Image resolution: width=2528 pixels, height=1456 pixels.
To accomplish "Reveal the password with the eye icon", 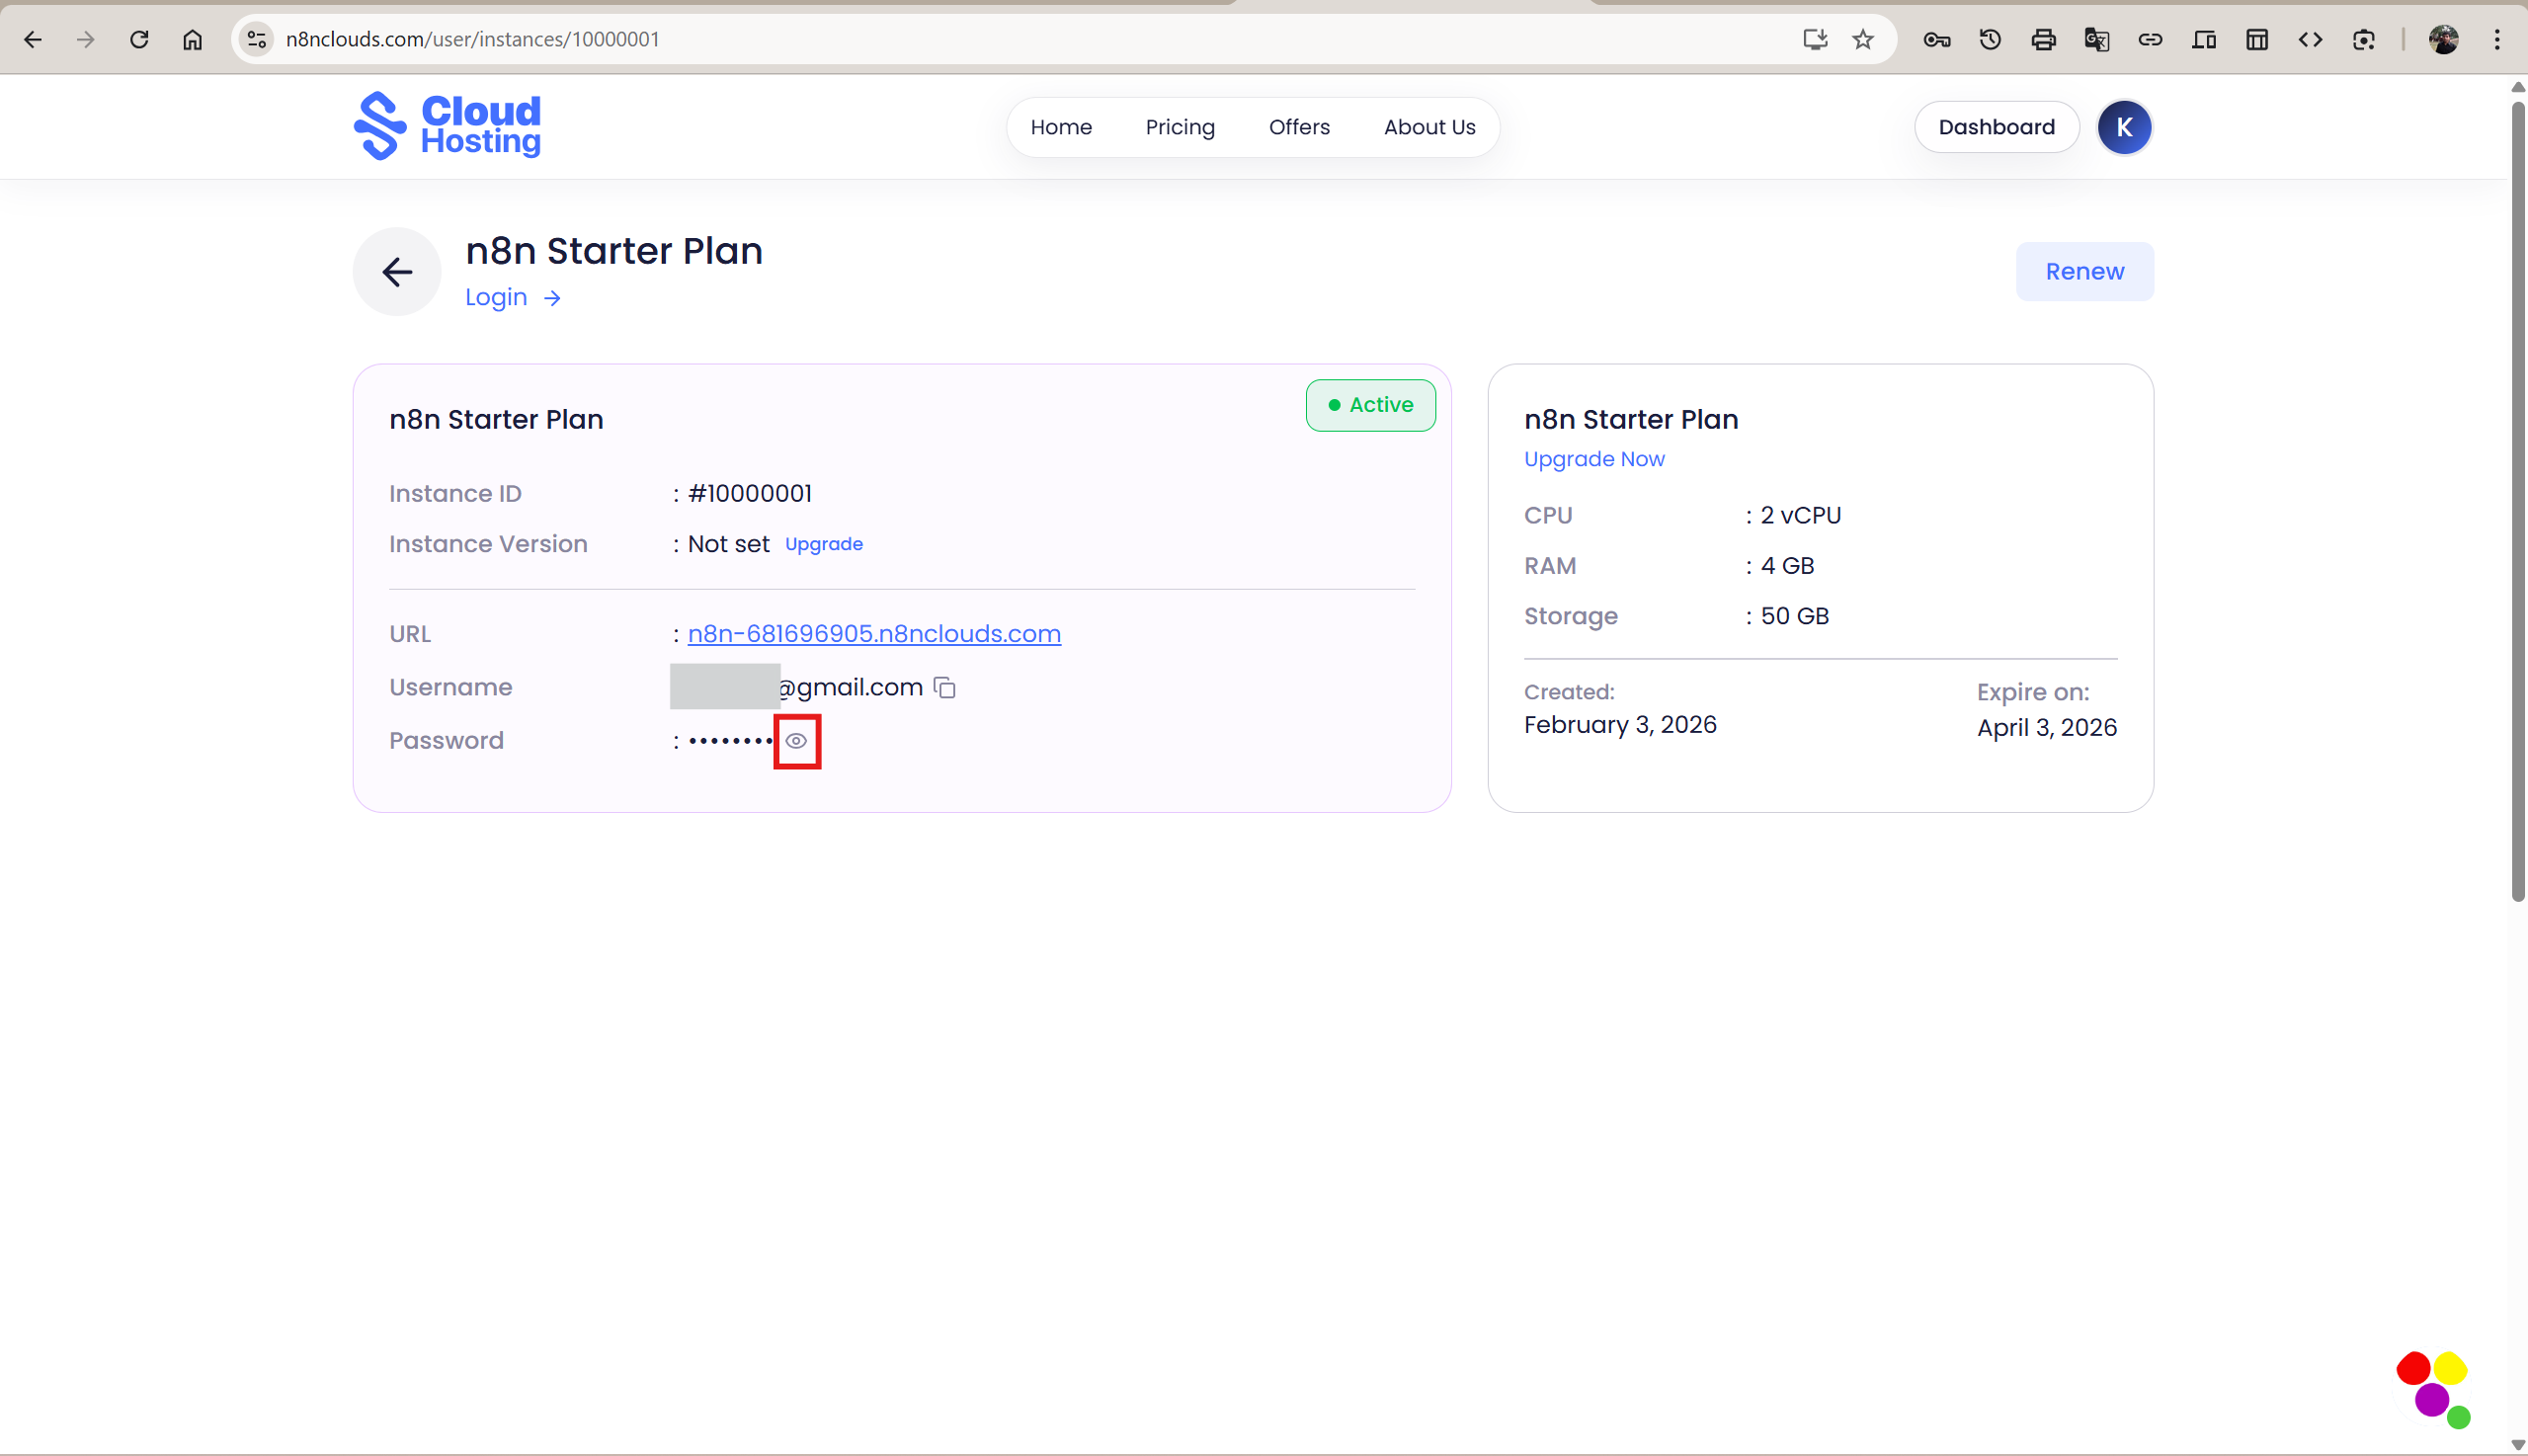I will click(796, 741).
